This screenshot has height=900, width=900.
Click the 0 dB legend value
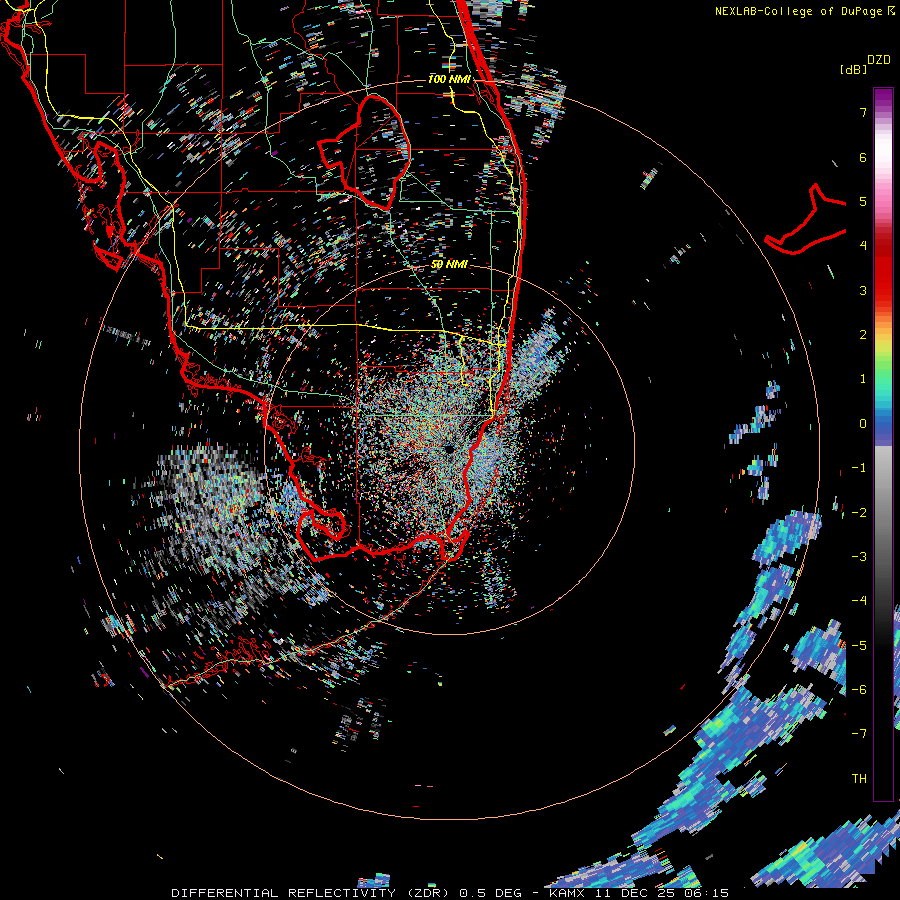863,424
